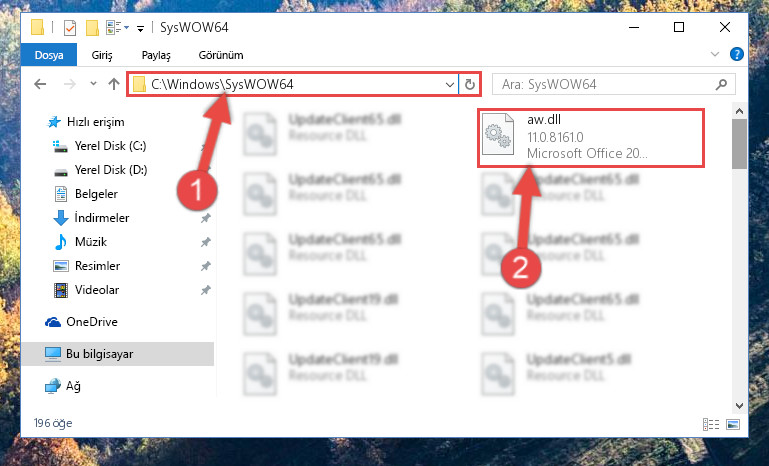This screenshot has width=769, height=466.
Task: Navigate back with the left arrow
Action: click(40, 84)
